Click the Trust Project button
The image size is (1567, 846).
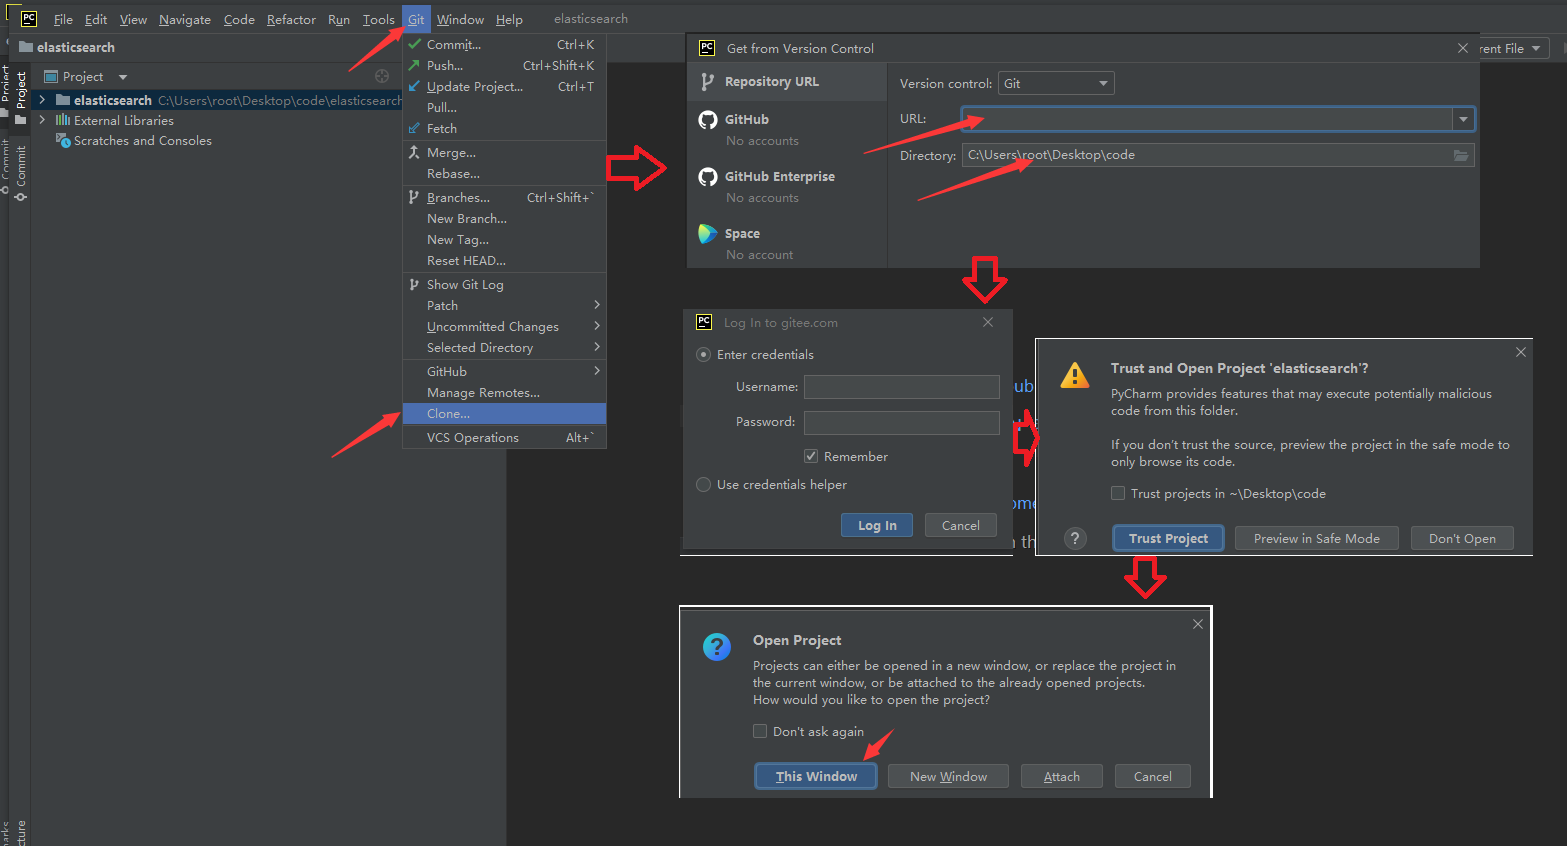pyautogui.click(x=1168, y=538)
